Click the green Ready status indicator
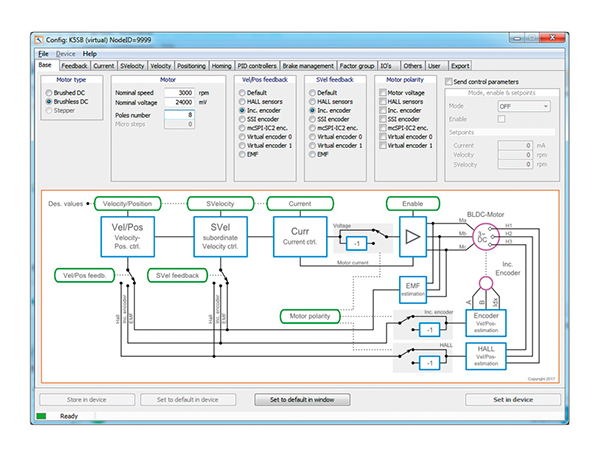This screenshot has height=454, width=600. 41,416
